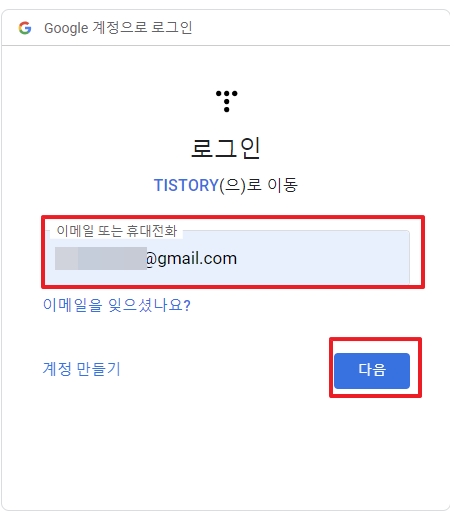Click the Google G logo
This screenshot has height=512, width=450.
click(x=25, y=28)
